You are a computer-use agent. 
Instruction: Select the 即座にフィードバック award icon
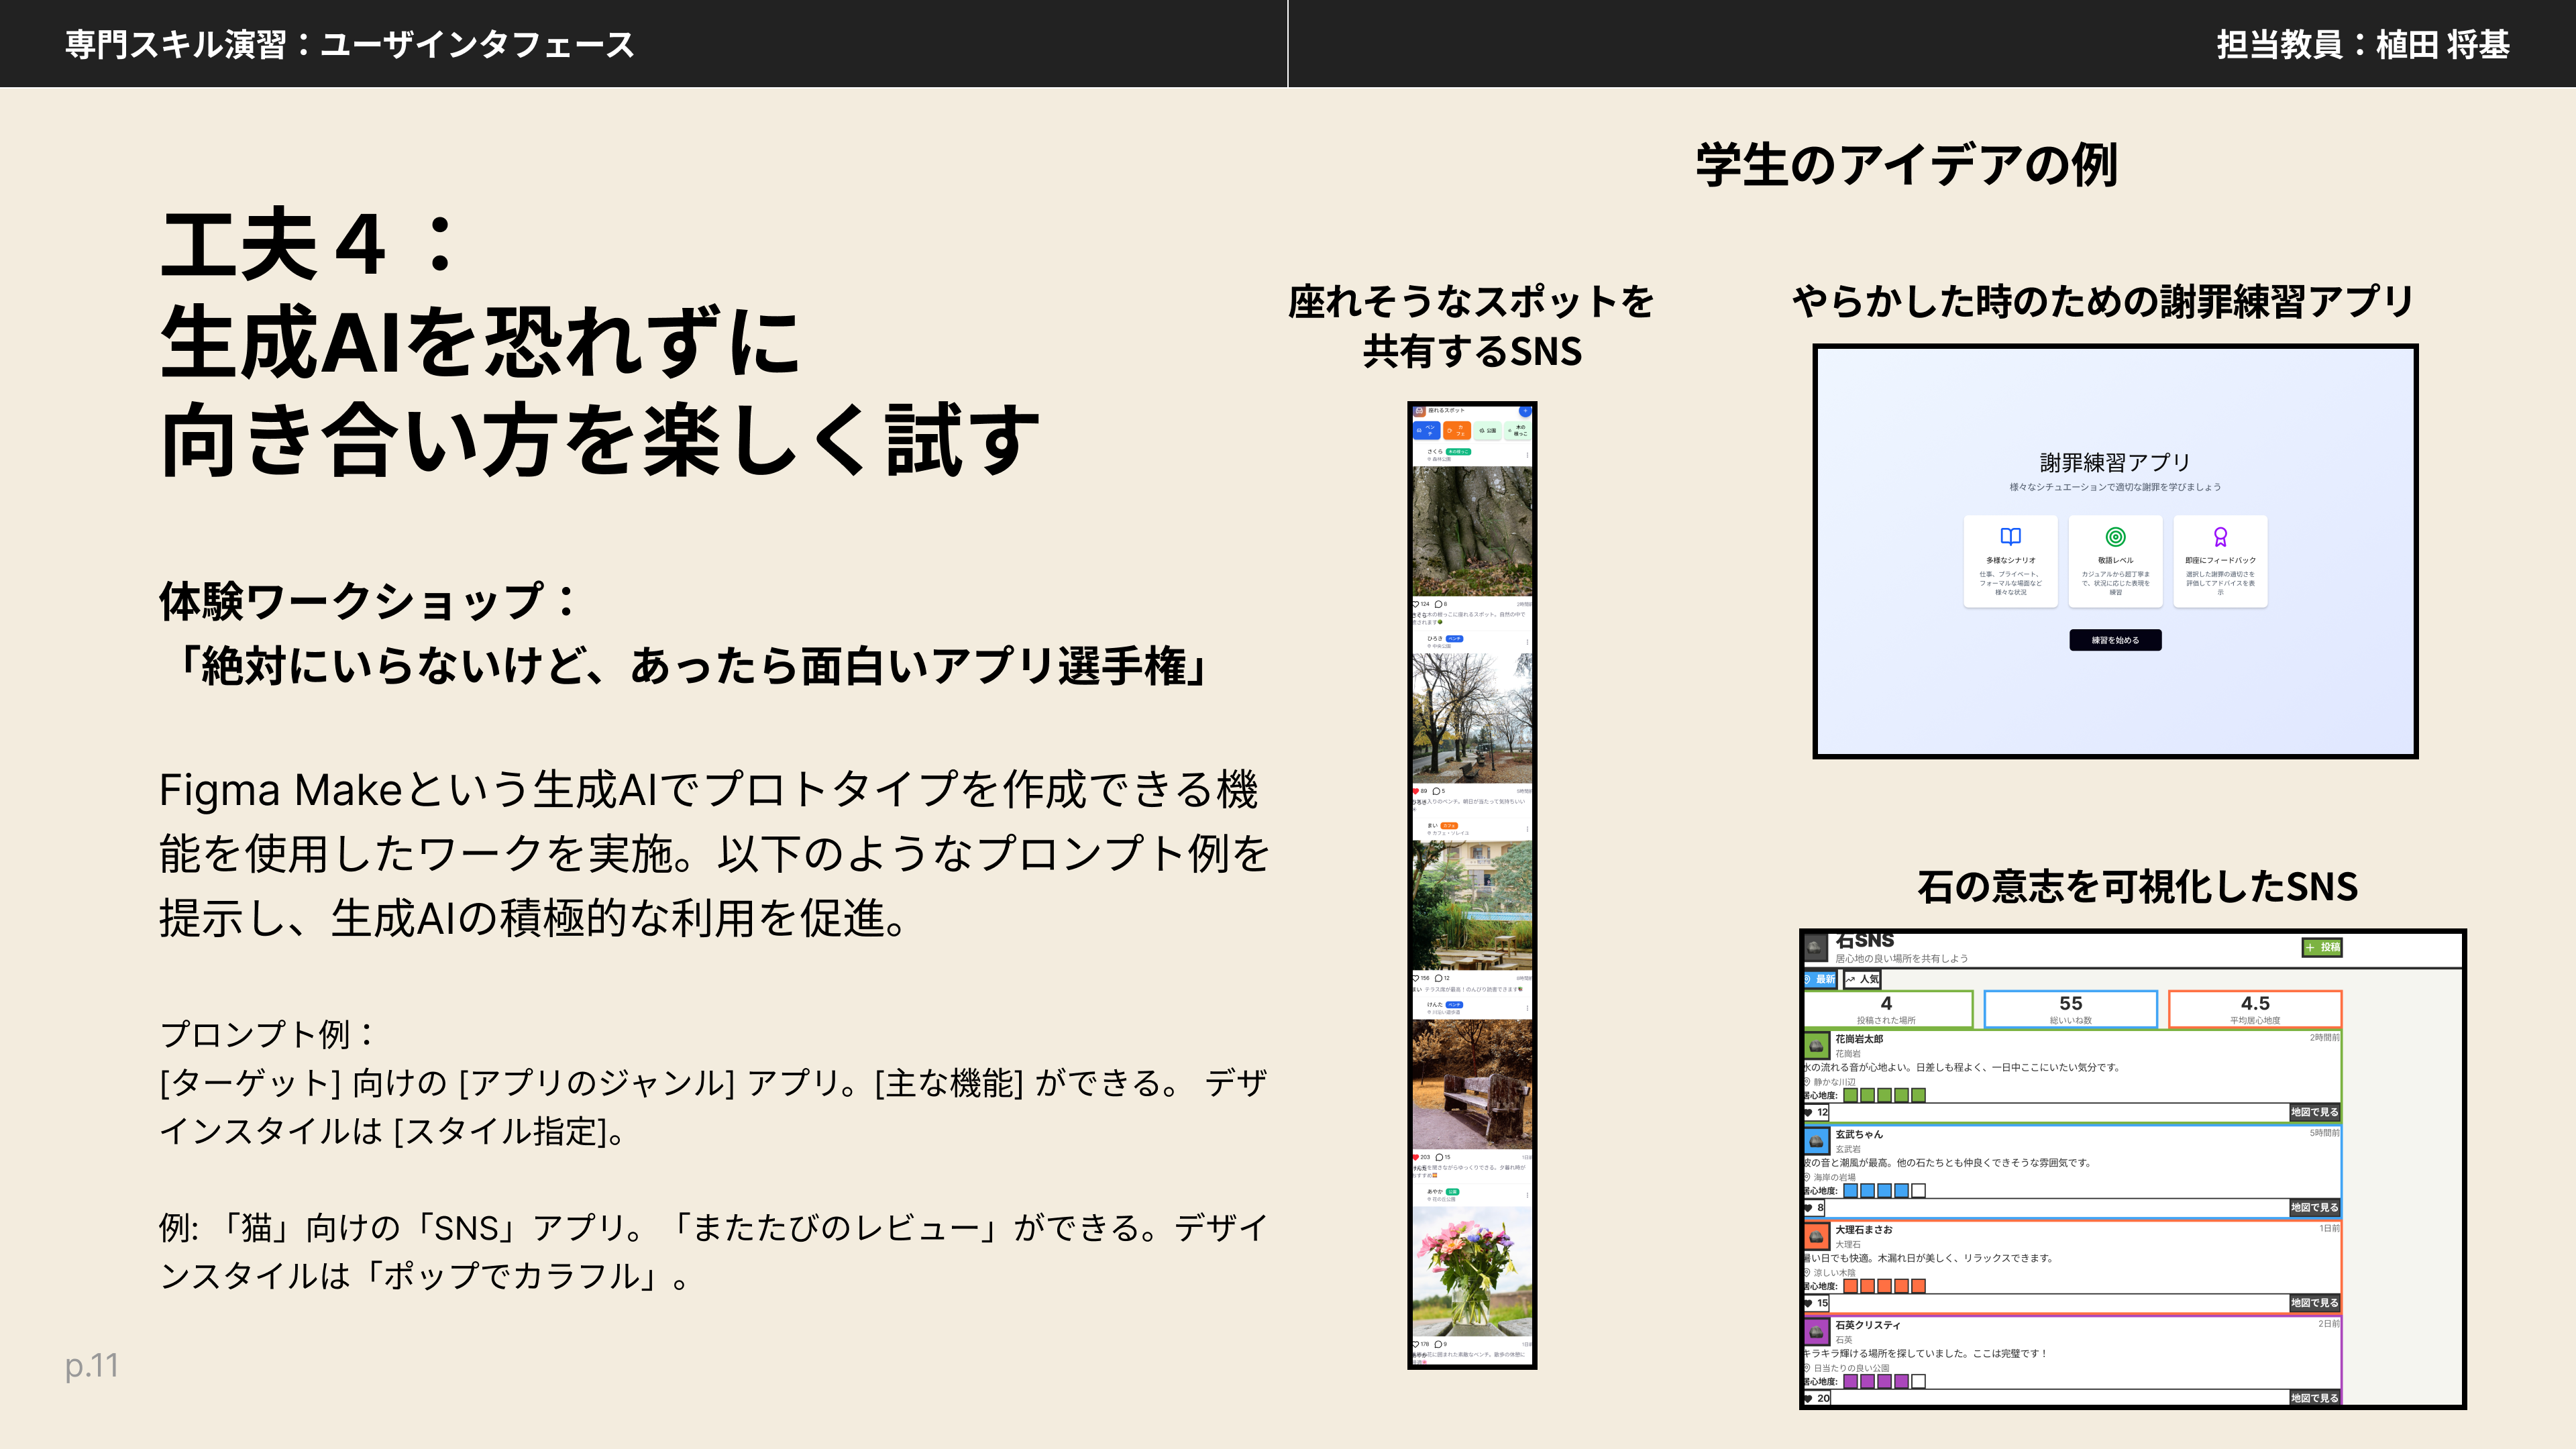[x=2220, y=537]
